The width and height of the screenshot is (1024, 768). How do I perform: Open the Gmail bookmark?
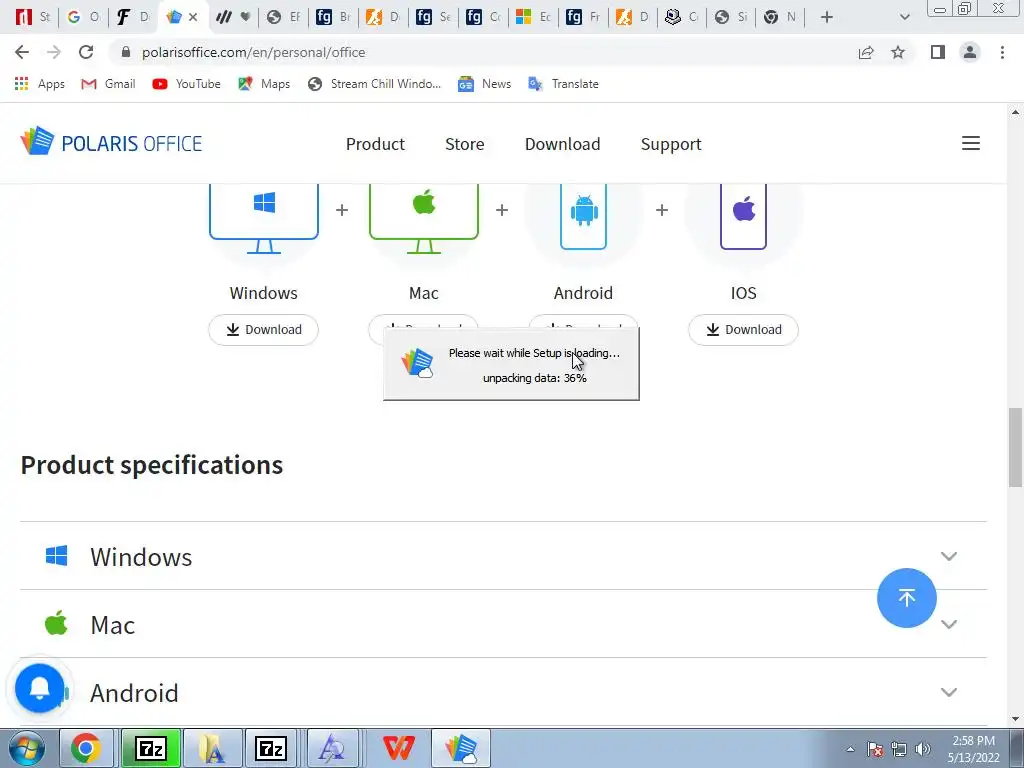(108, 84)
